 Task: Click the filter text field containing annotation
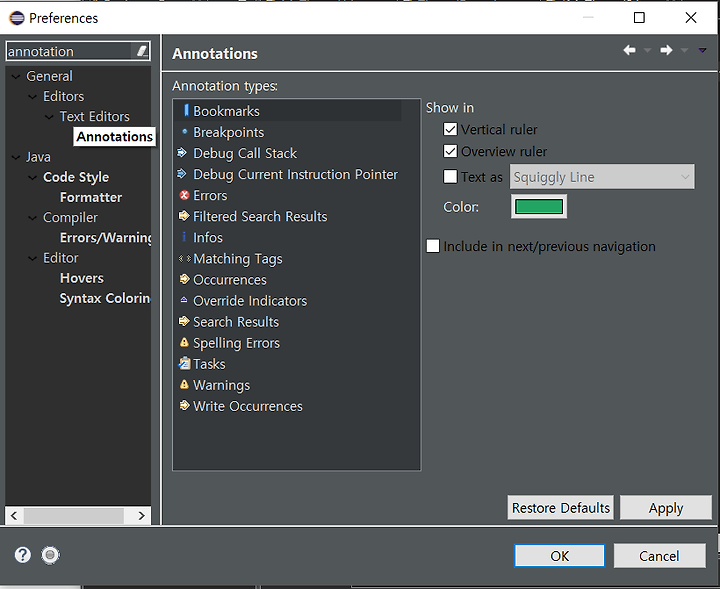[x=69, y=51]
